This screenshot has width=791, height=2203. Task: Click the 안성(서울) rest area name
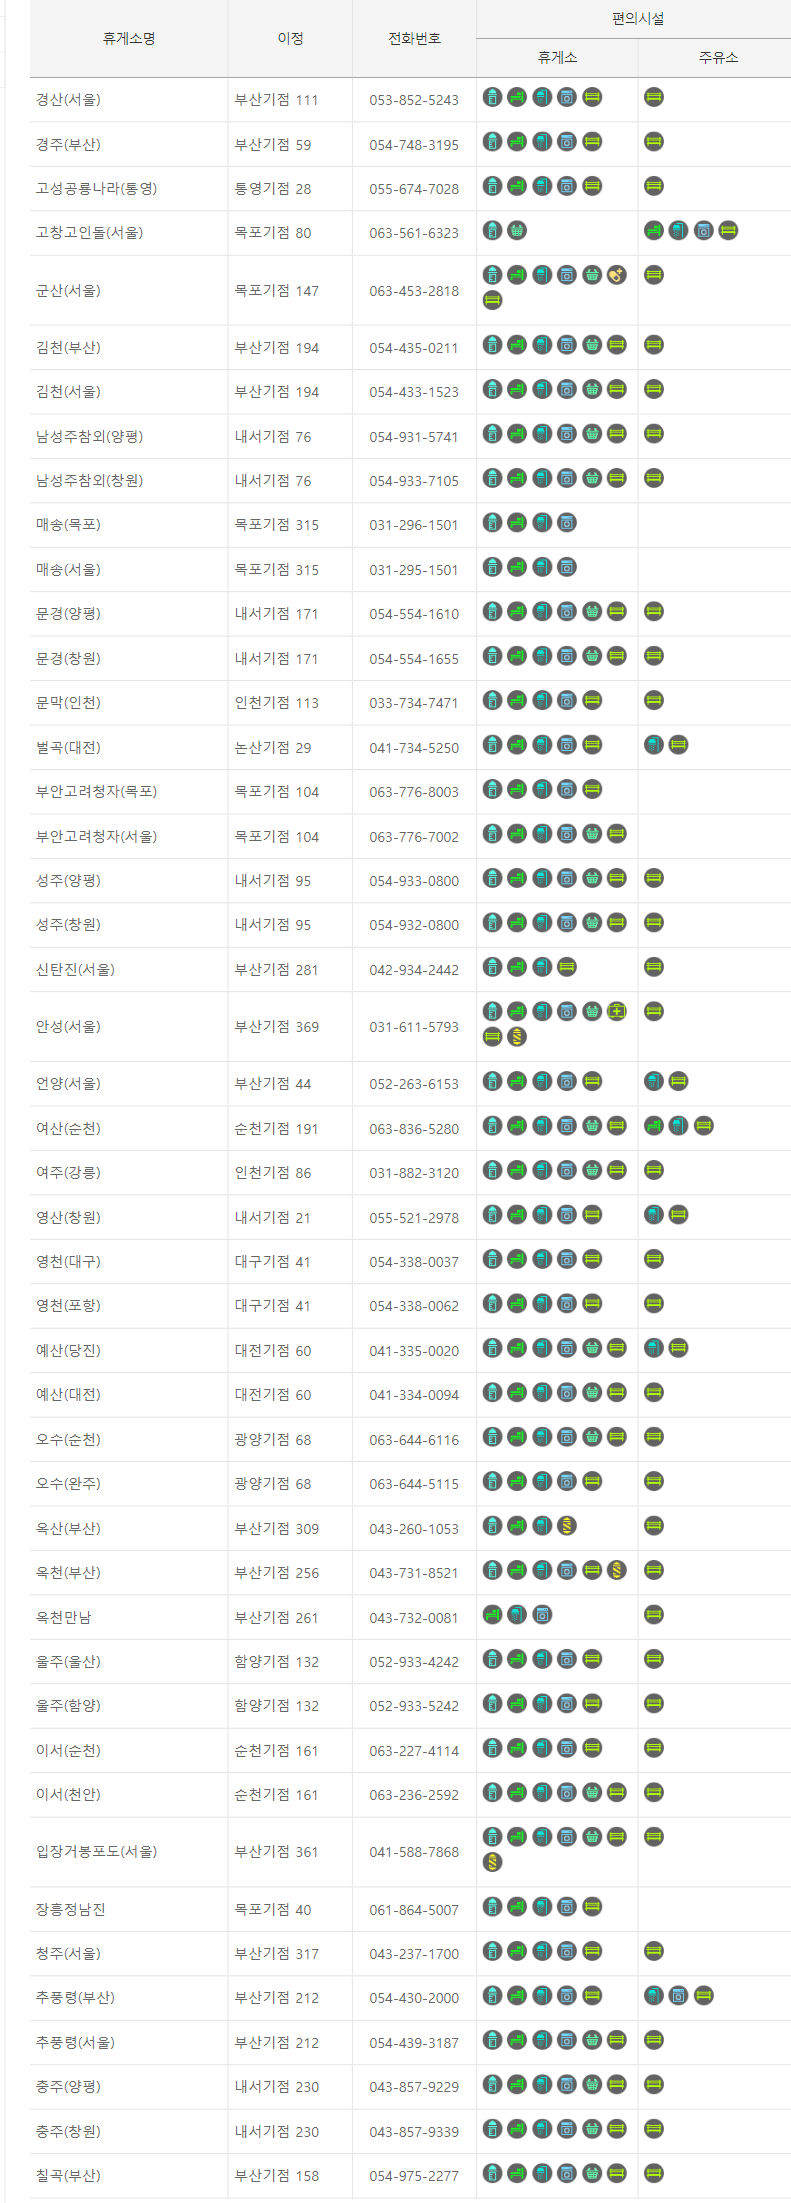(x=68, y=1027)
